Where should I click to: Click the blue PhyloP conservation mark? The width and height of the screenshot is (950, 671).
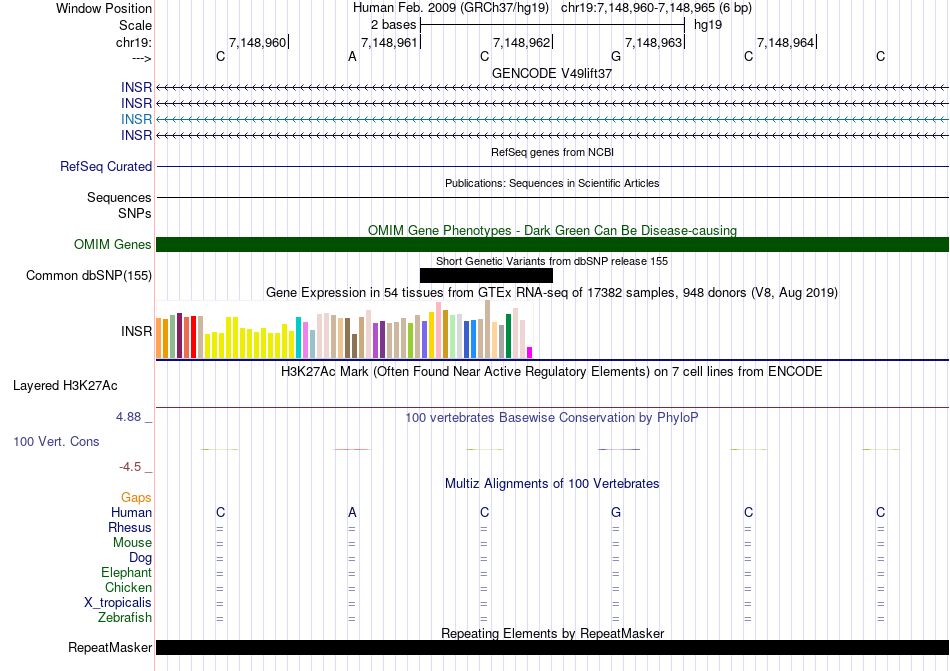pyautogui.click(x=619, y=449)
